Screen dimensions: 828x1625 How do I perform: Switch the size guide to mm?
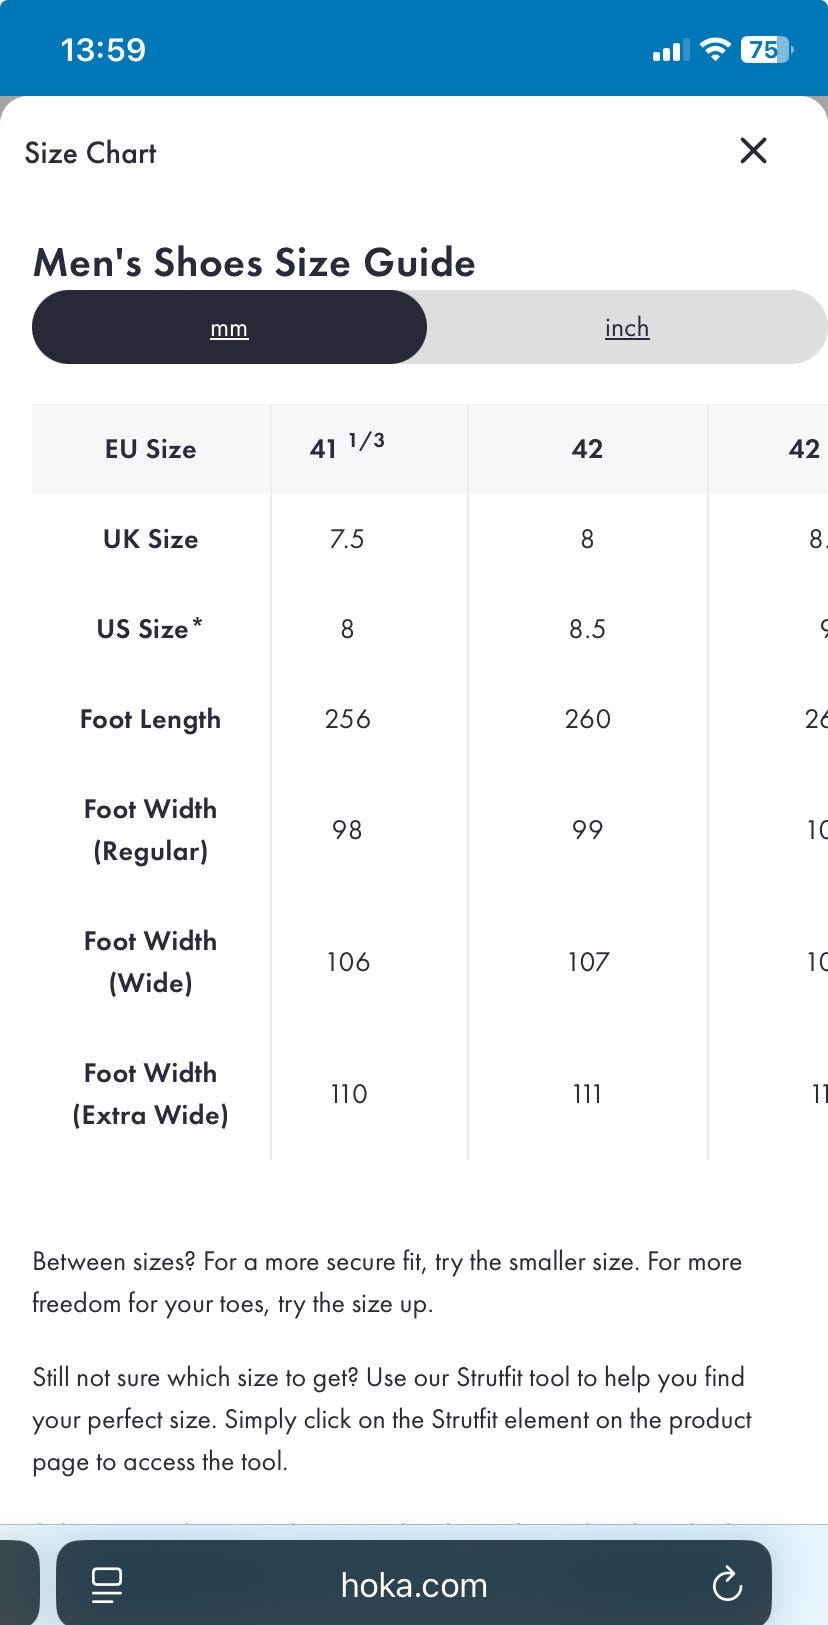coord(229,328)
